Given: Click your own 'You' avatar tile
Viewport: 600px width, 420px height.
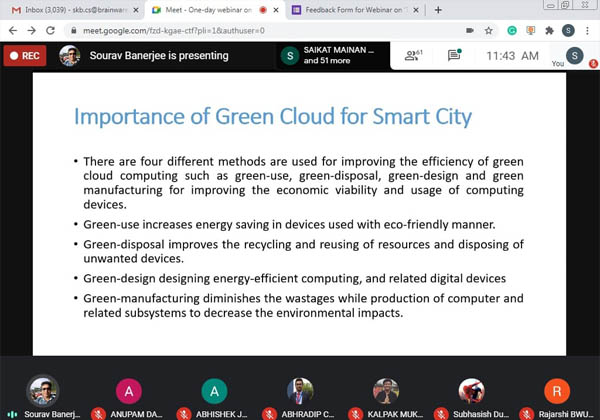Looking at the screenshot, I should coord(574,56).
